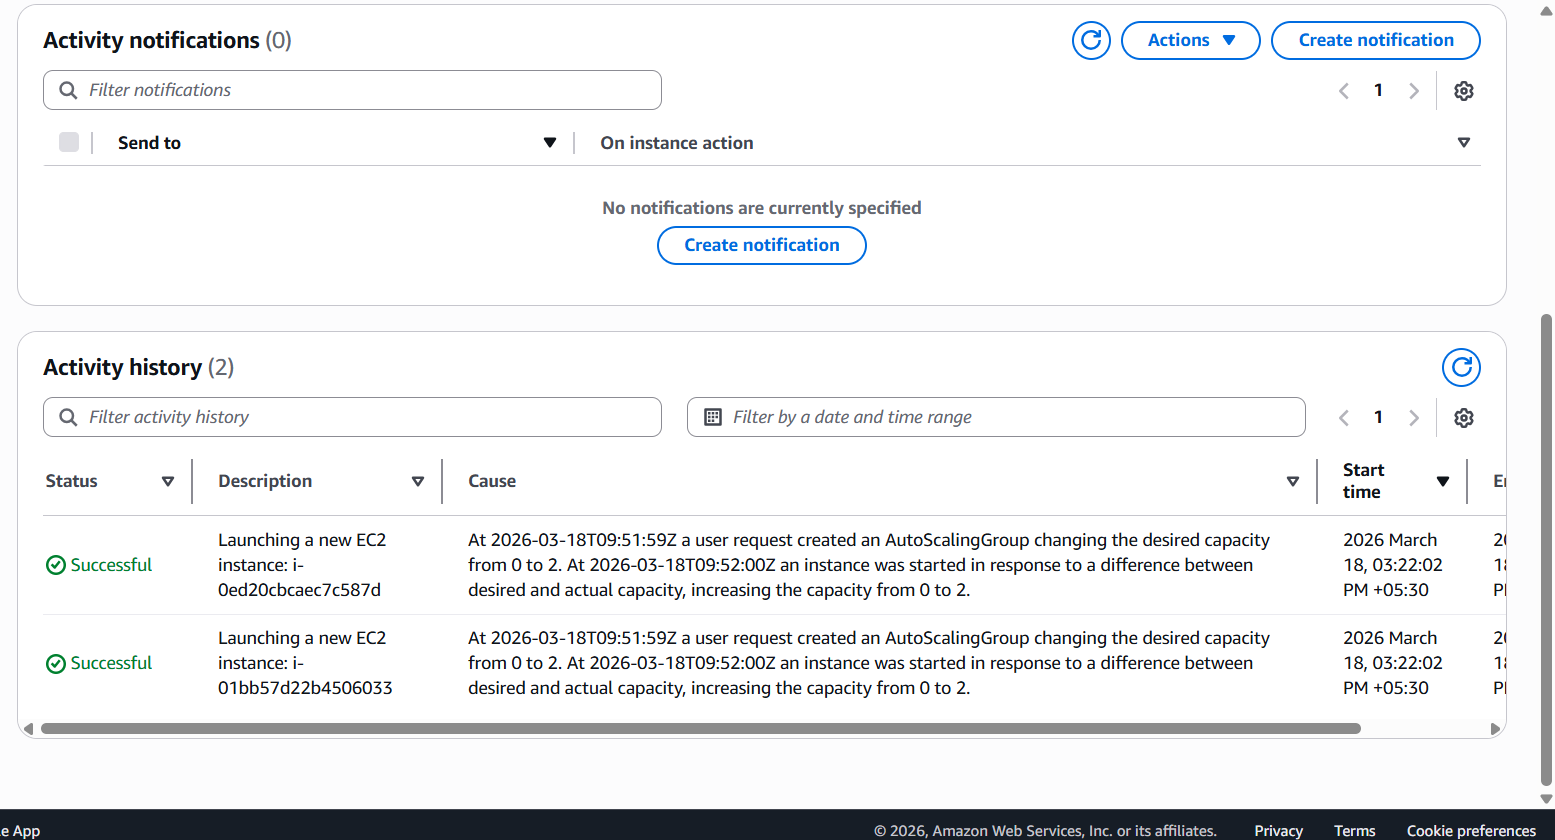This screenshot has height=840, width=1555.
Task: Select the first Successful activity row checkbox area
Action: (x=56, y=565)
